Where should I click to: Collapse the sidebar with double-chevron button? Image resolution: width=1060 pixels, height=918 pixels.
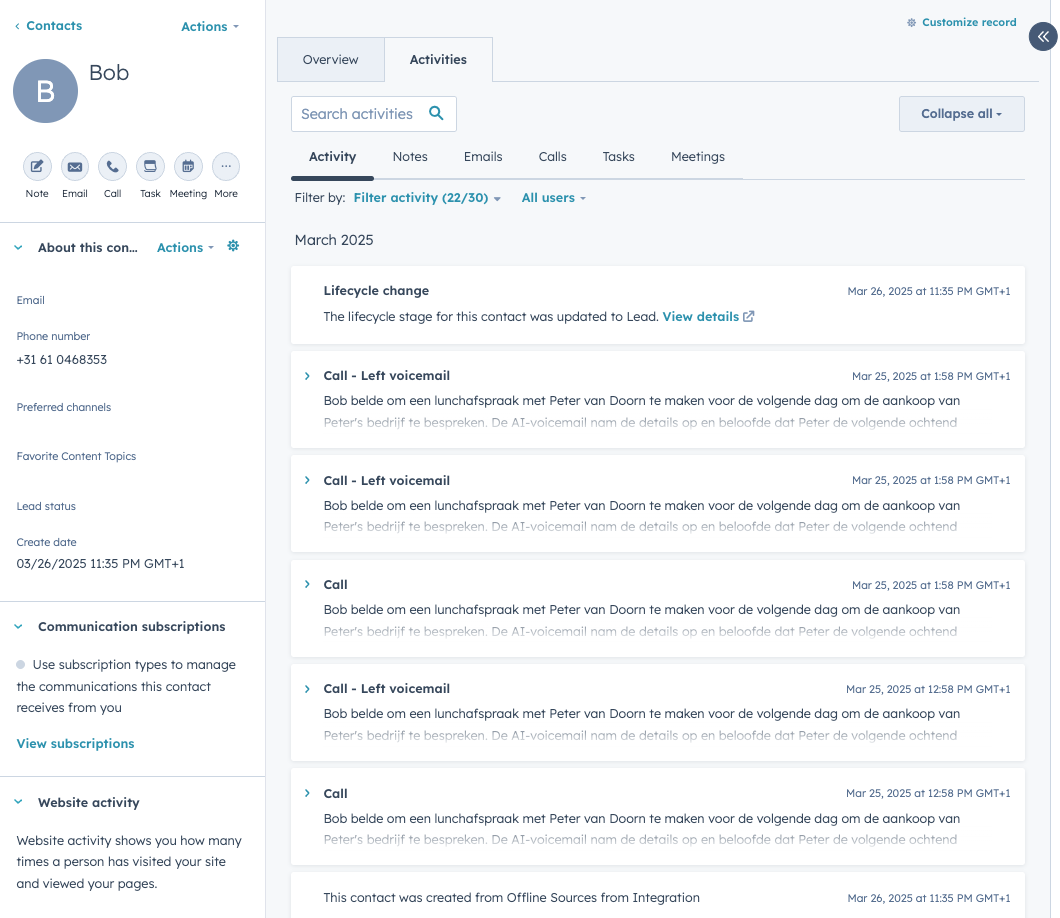[1042, 36]
